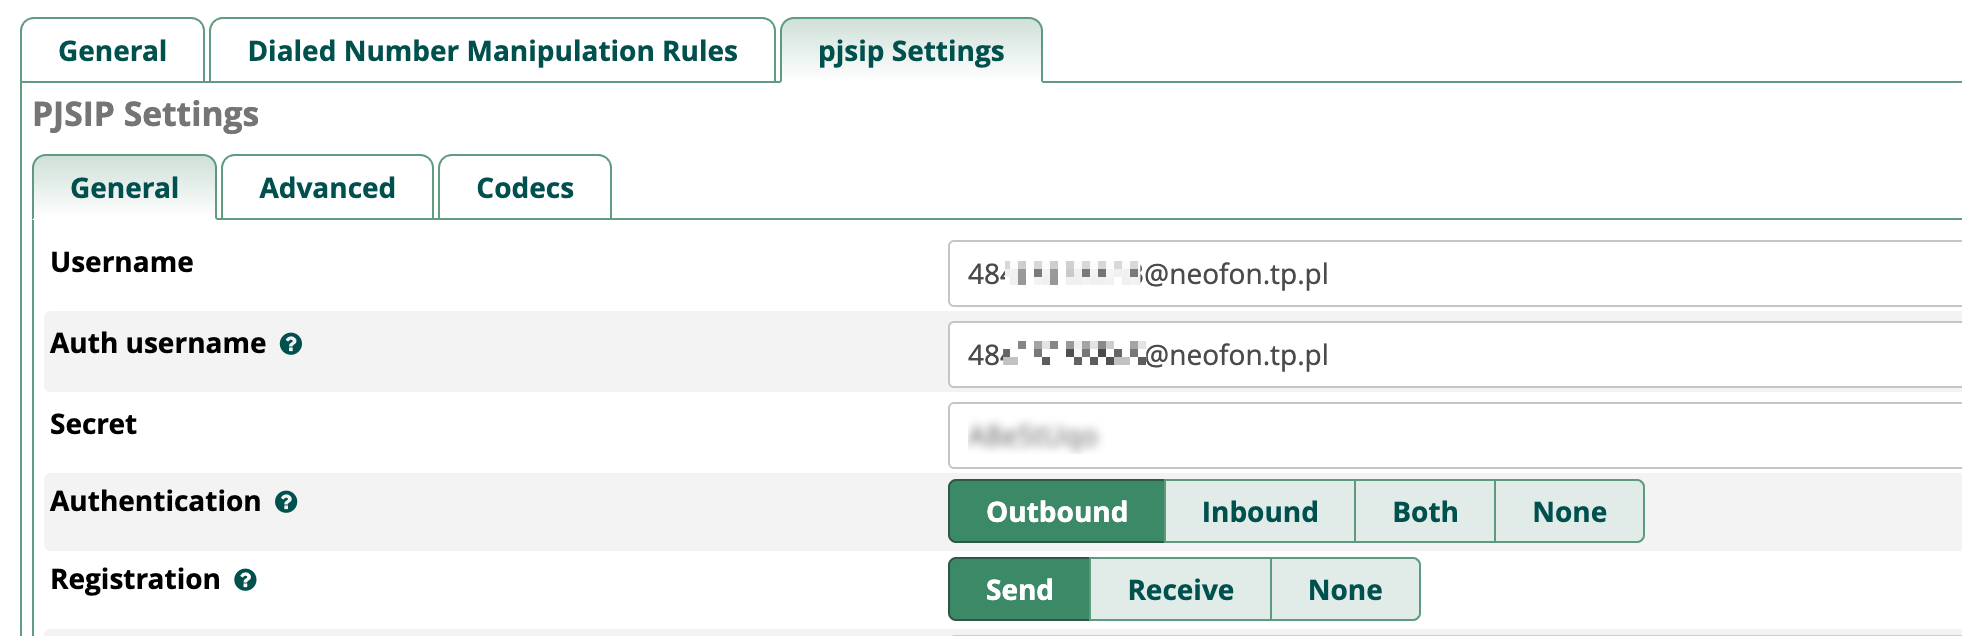Go to the Advanced PJSIP tab
Image resolution: width=1962 pixels, height=636 pixels.
point(327,188)
